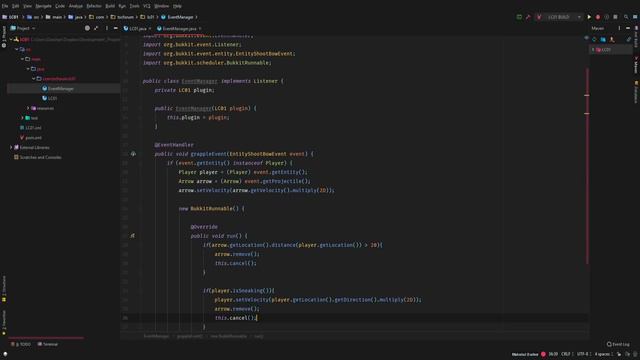
Task: Click grappleEvent() in bottom editor breadcrumbs
Action: coord(190,336)
